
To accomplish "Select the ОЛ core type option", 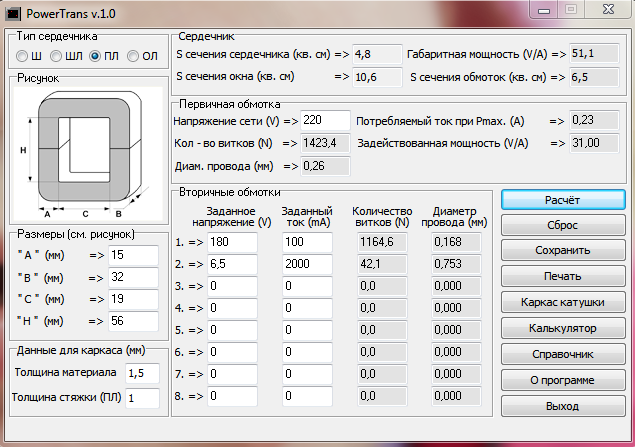I will coord(133,56).
